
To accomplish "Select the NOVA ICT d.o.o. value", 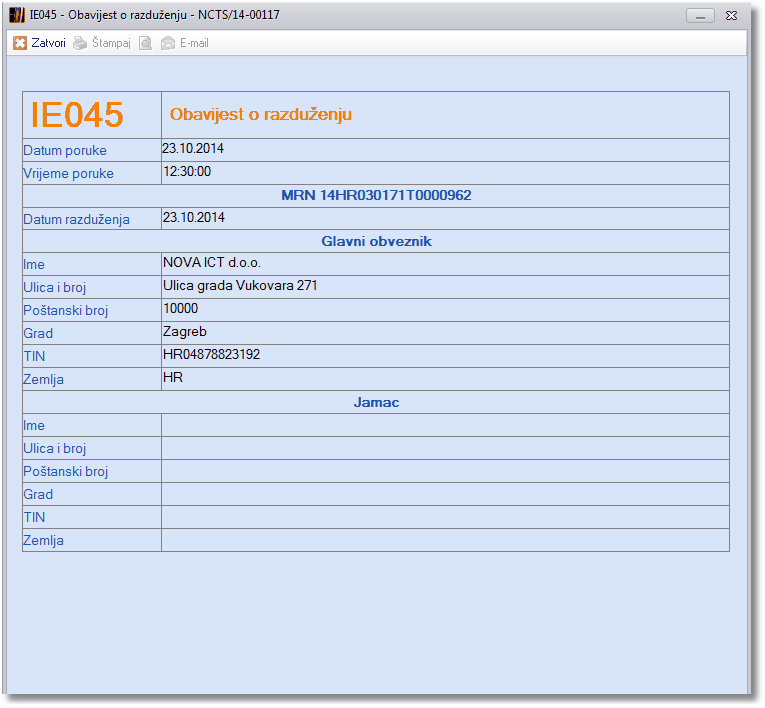I will click(212, 263).
